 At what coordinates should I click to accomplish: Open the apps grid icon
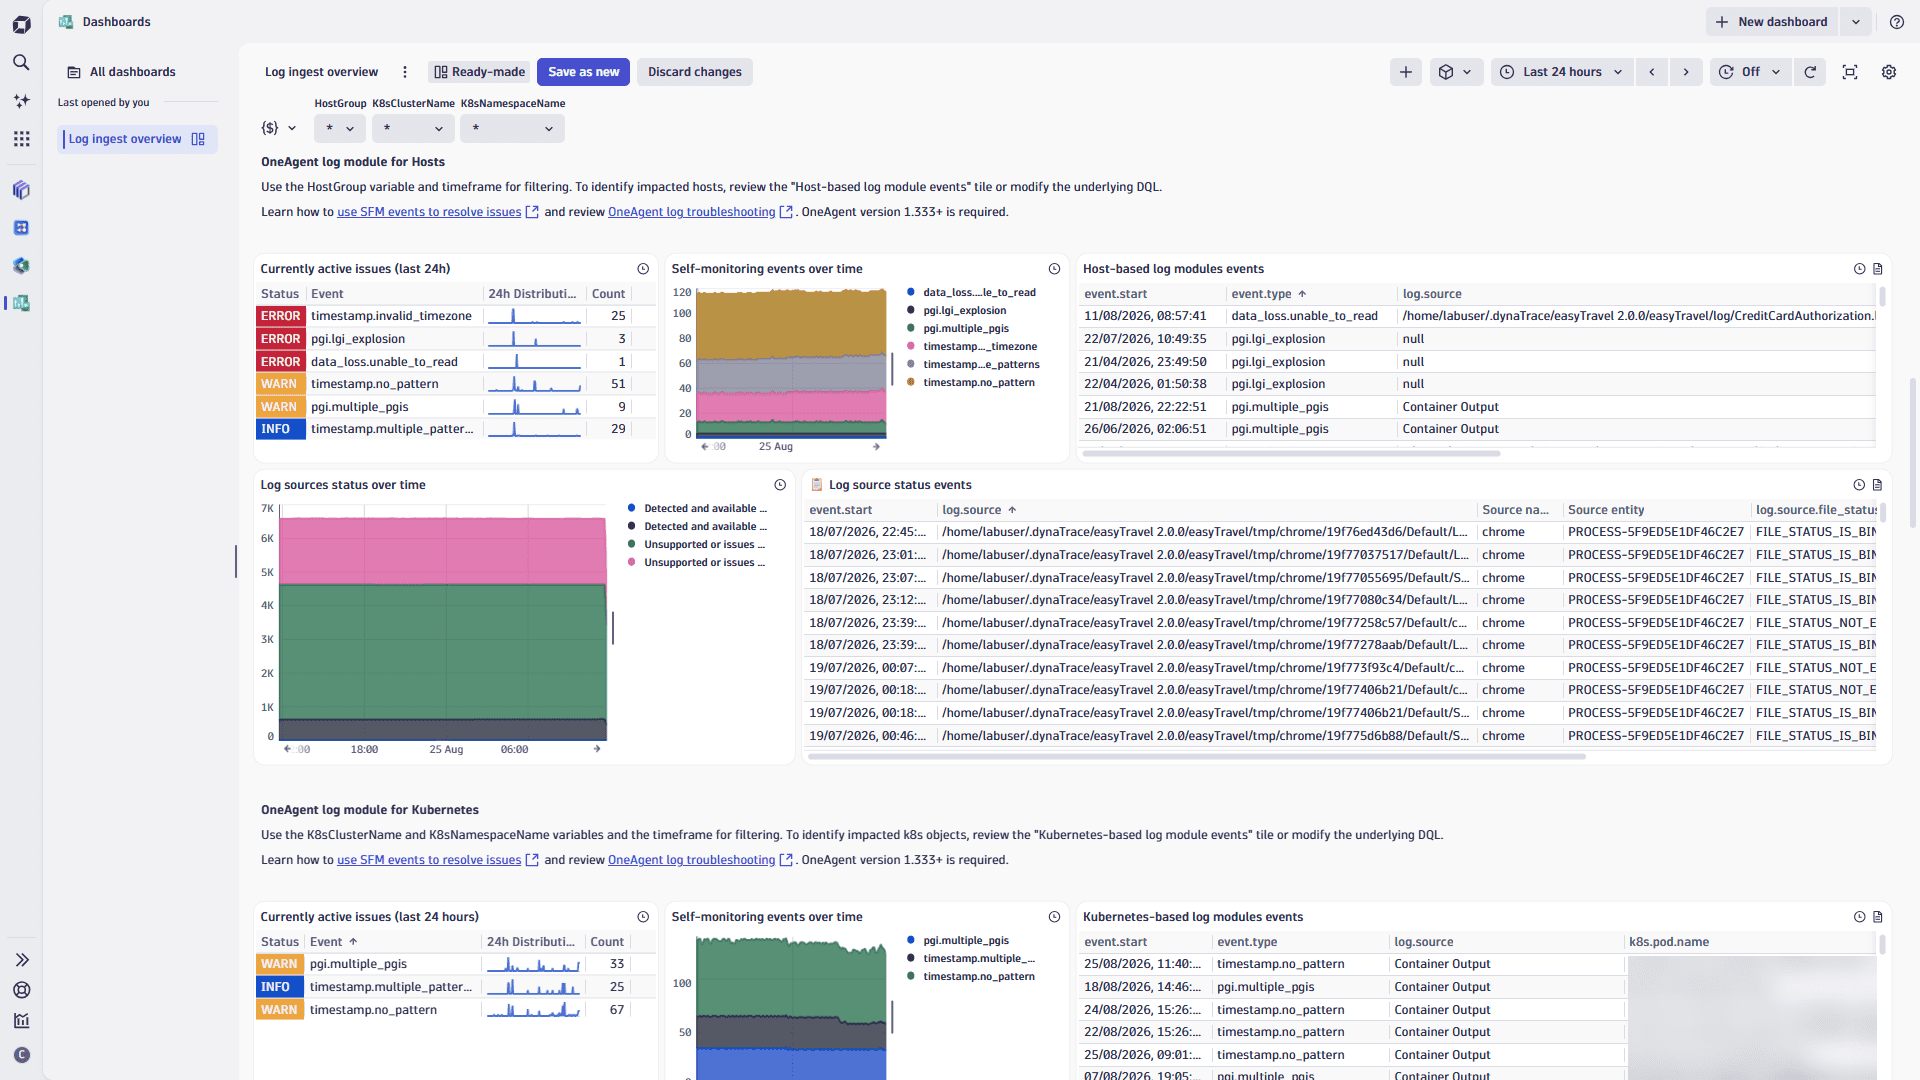point(21,139)
